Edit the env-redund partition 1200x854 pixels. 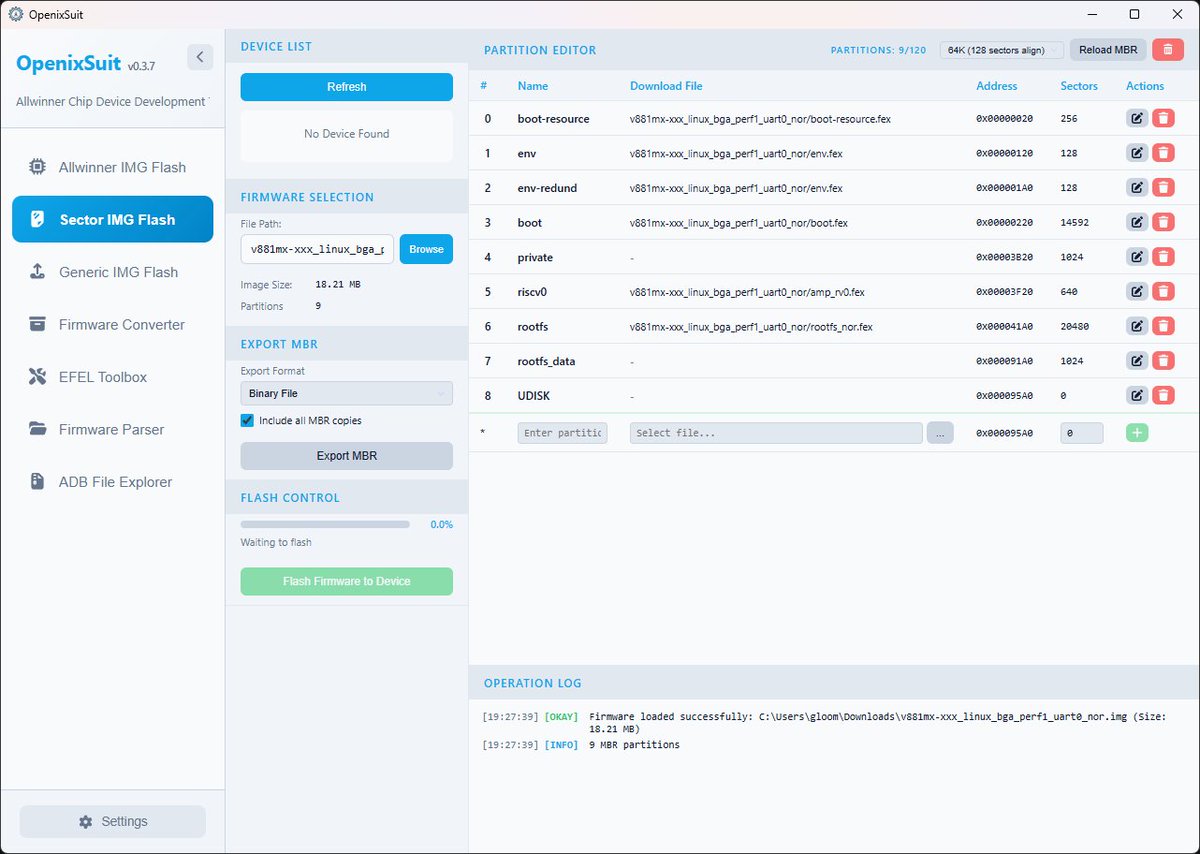1137,187
